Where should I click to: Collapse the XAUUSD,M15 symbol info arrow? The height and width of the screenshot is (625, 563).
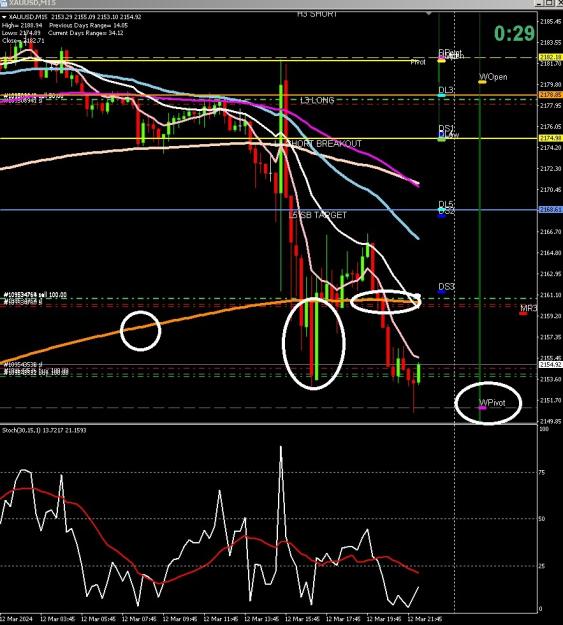pos(4,17)
